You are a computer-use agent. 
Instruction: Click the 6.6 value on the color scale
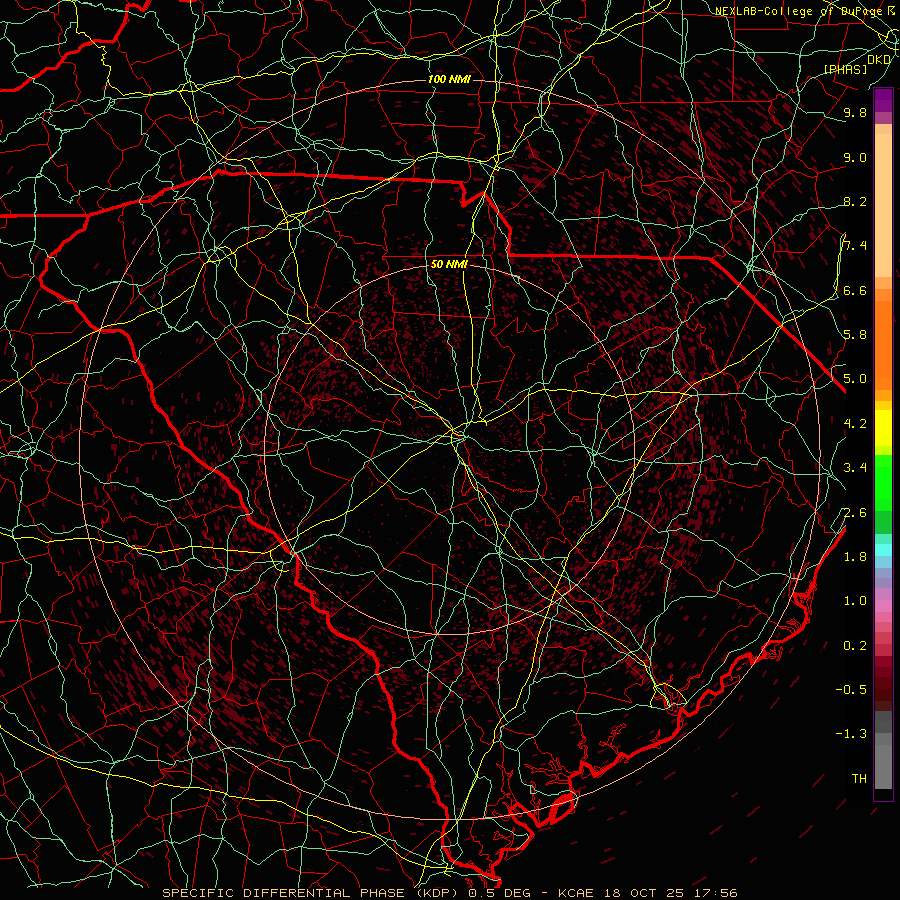click(x=855, y=290)
